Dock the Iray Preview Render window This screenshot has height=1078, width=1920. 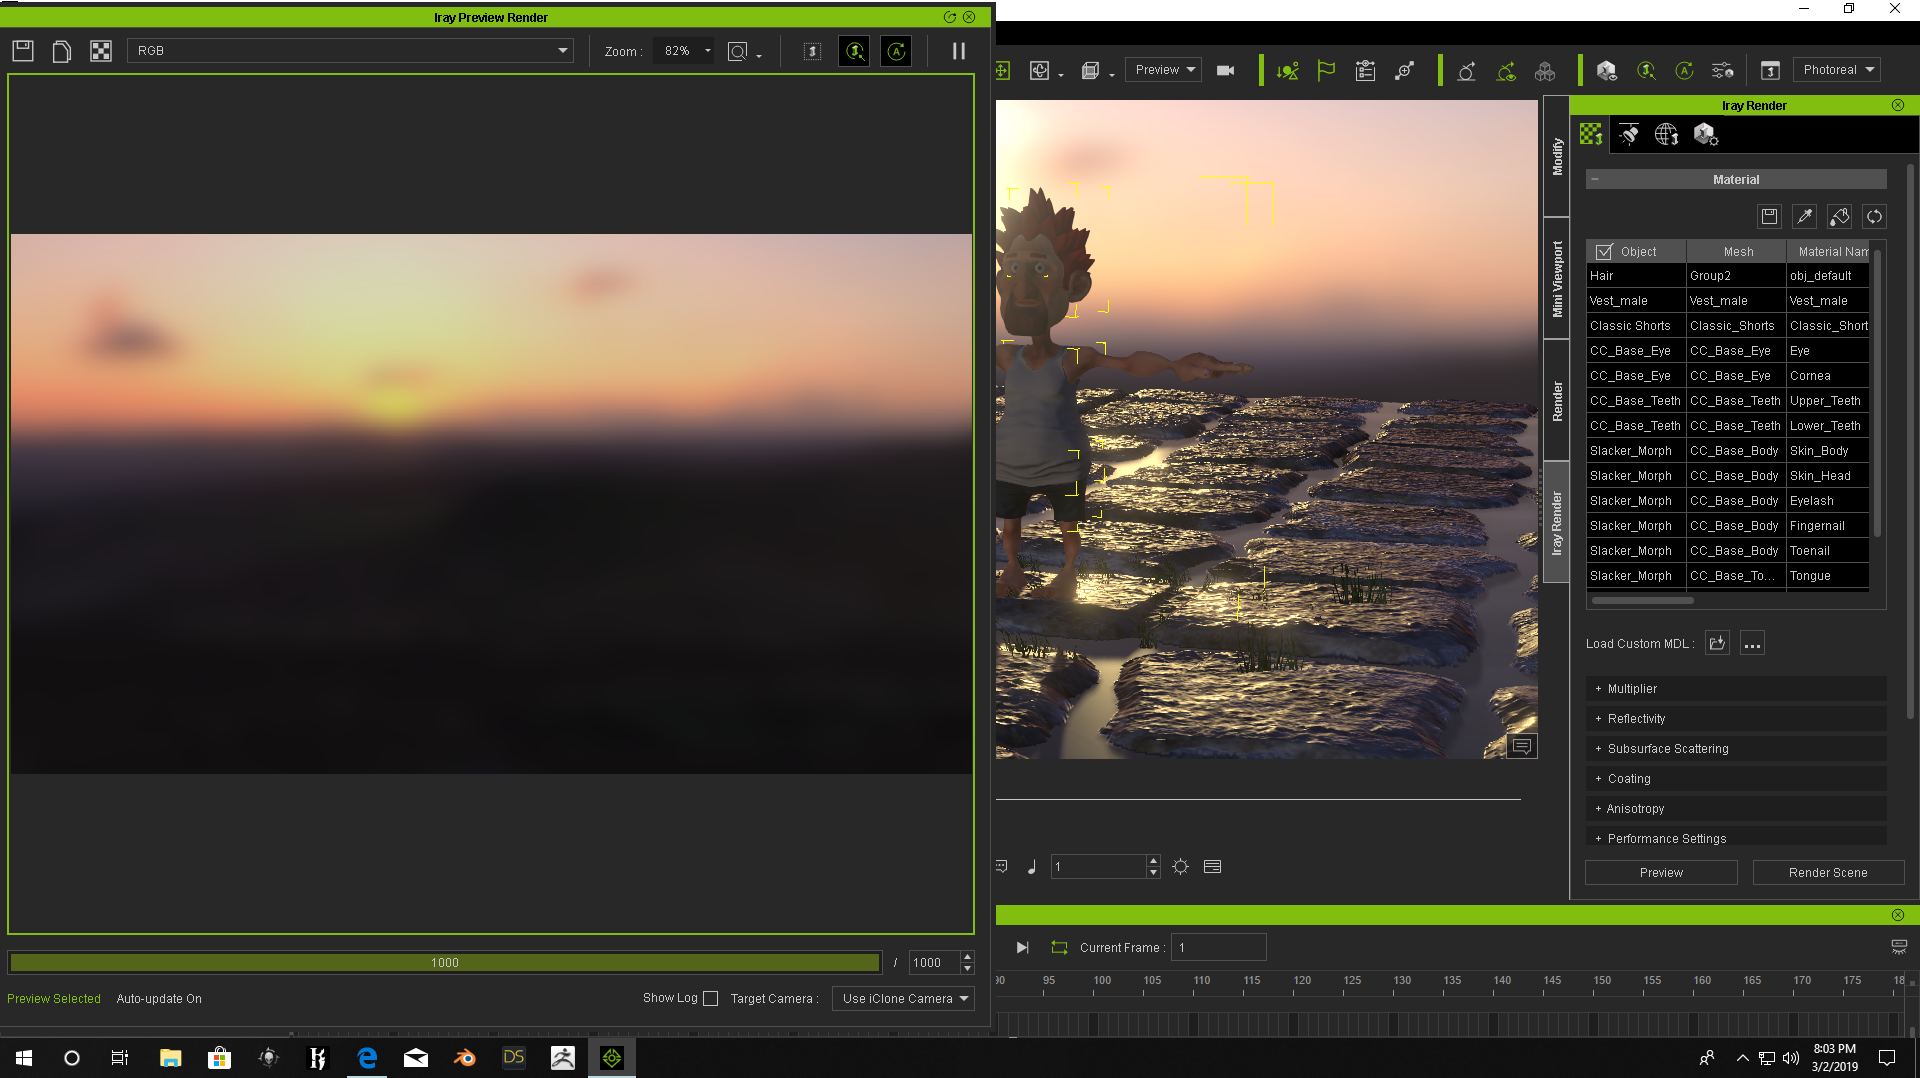tap(949, 17)
